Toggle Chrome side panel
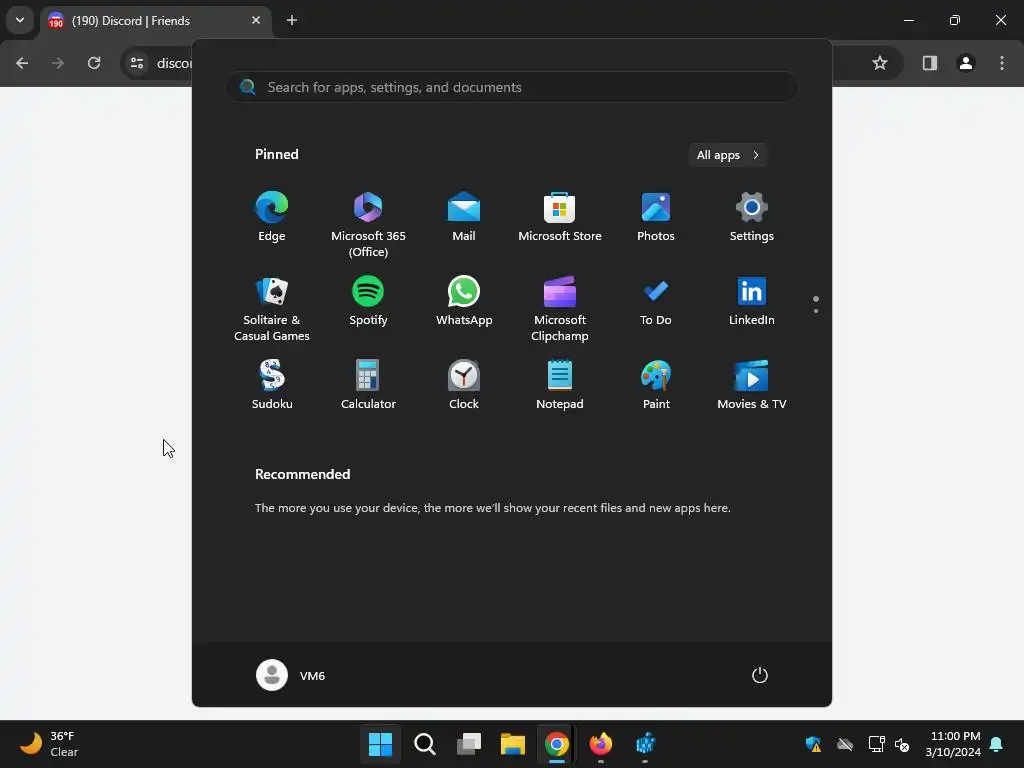The height and width of the screenshot is (768, 1024). (x=929, y=63)
